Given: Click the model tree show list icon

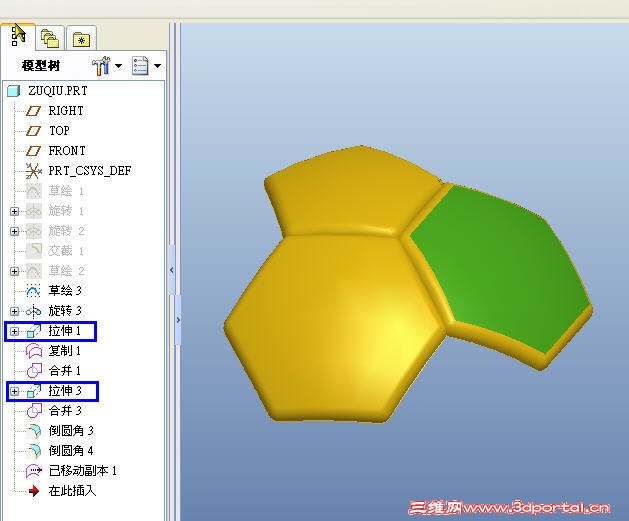Looking at the screenshot, I should click(x=140, y=65).
